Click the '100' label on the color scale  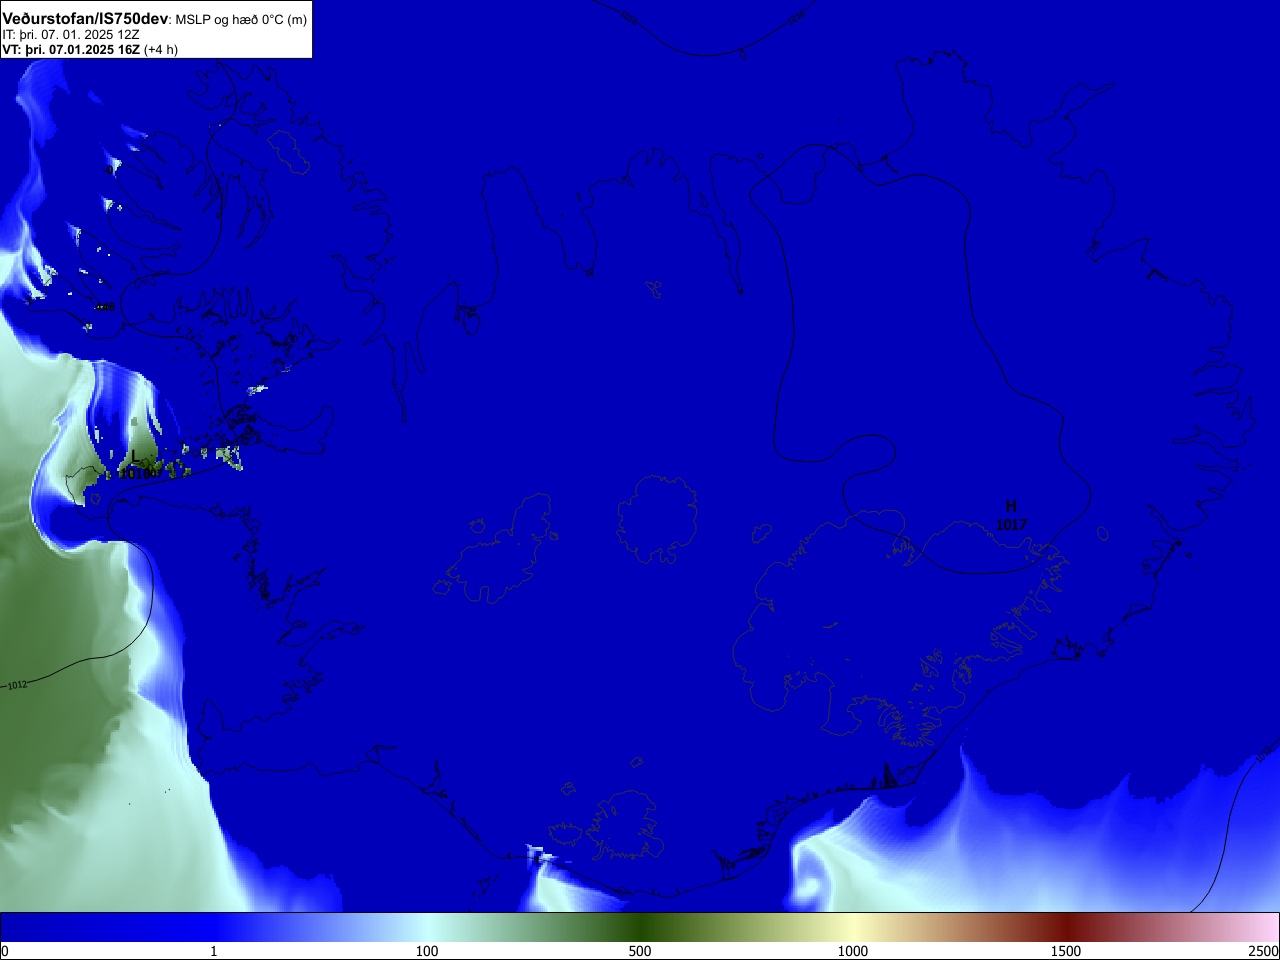427,951
